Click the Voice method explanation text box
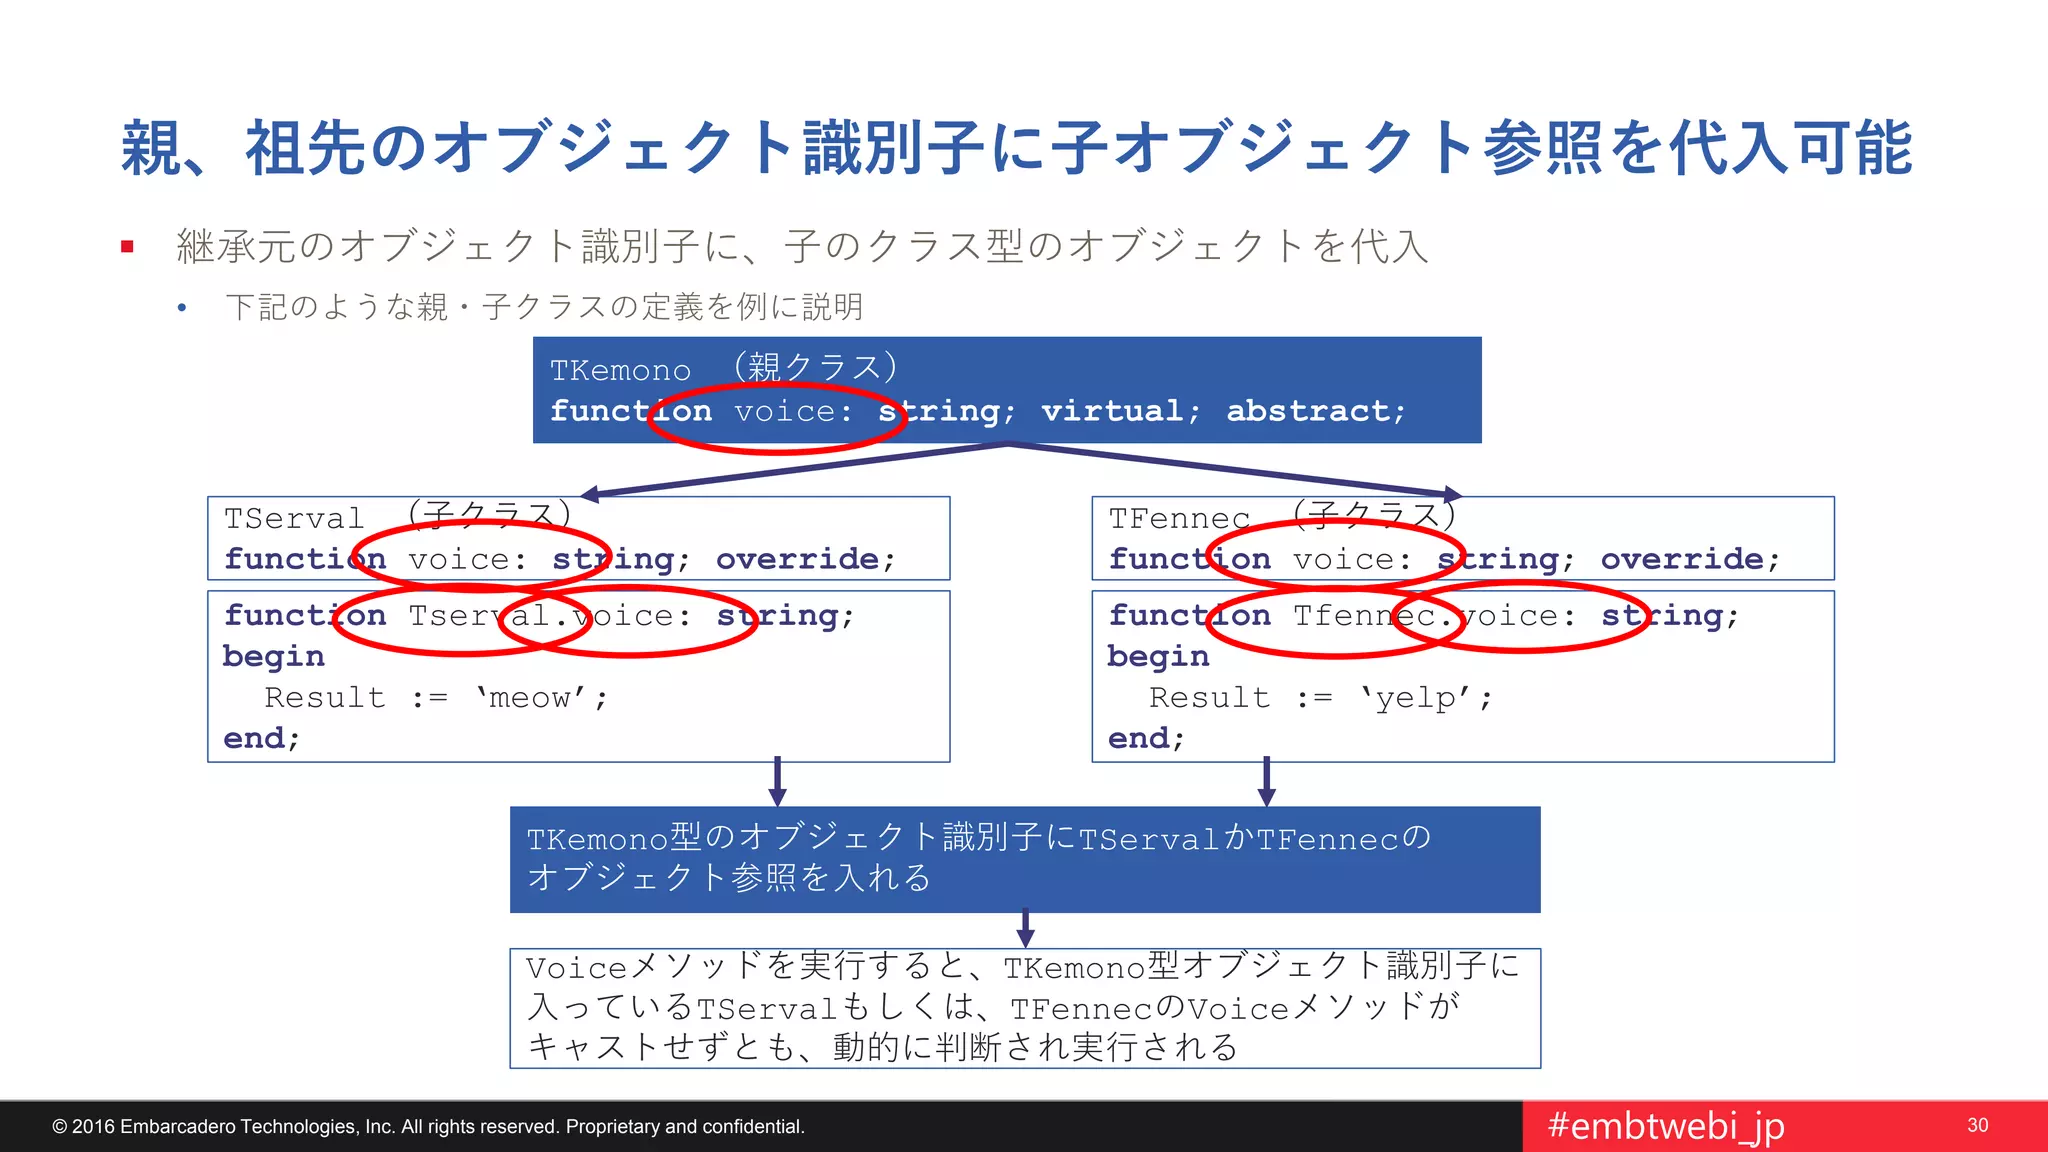Image resolution: width=2048 pixels, height=1152 pixels. 1024,1008
